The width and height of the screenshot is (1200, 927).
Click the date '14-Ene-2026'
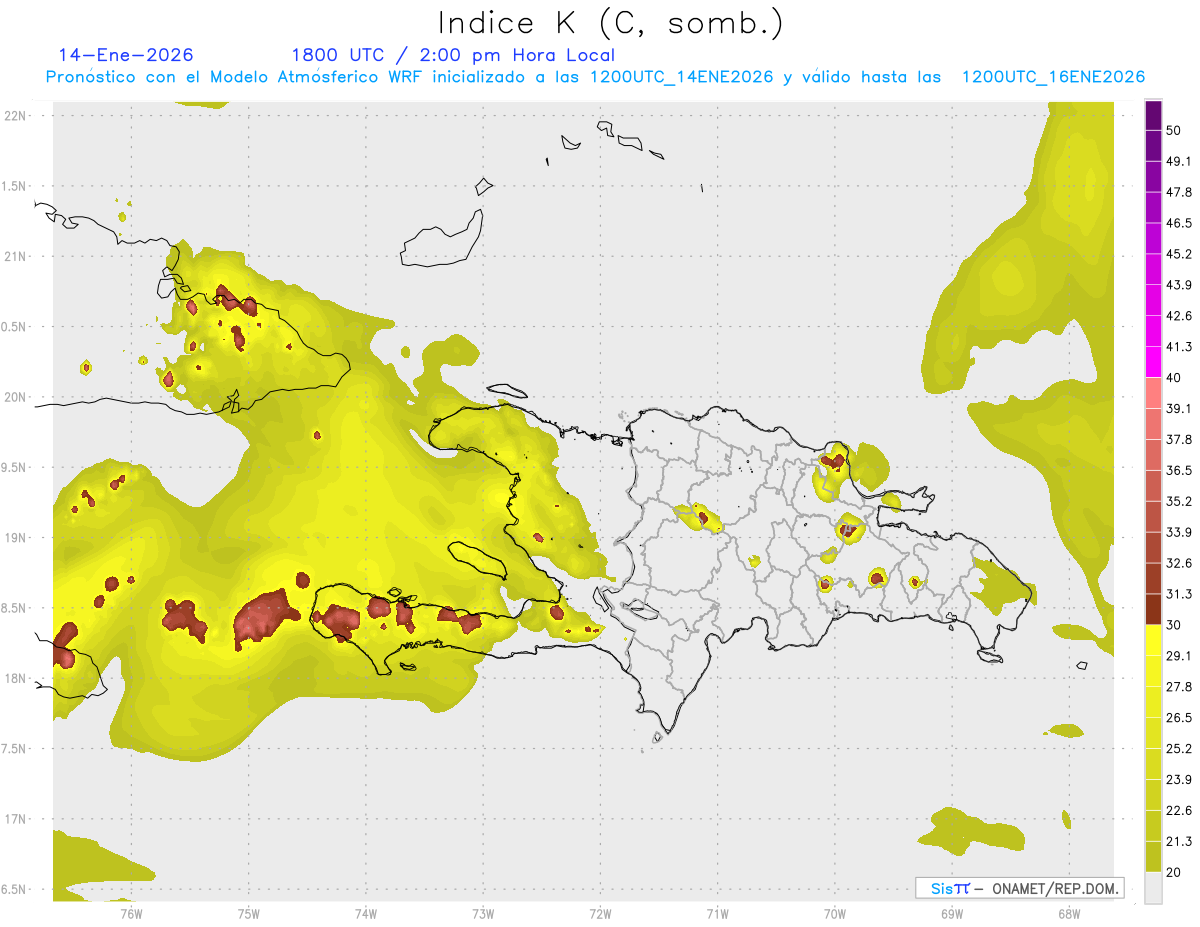point(126,55)
